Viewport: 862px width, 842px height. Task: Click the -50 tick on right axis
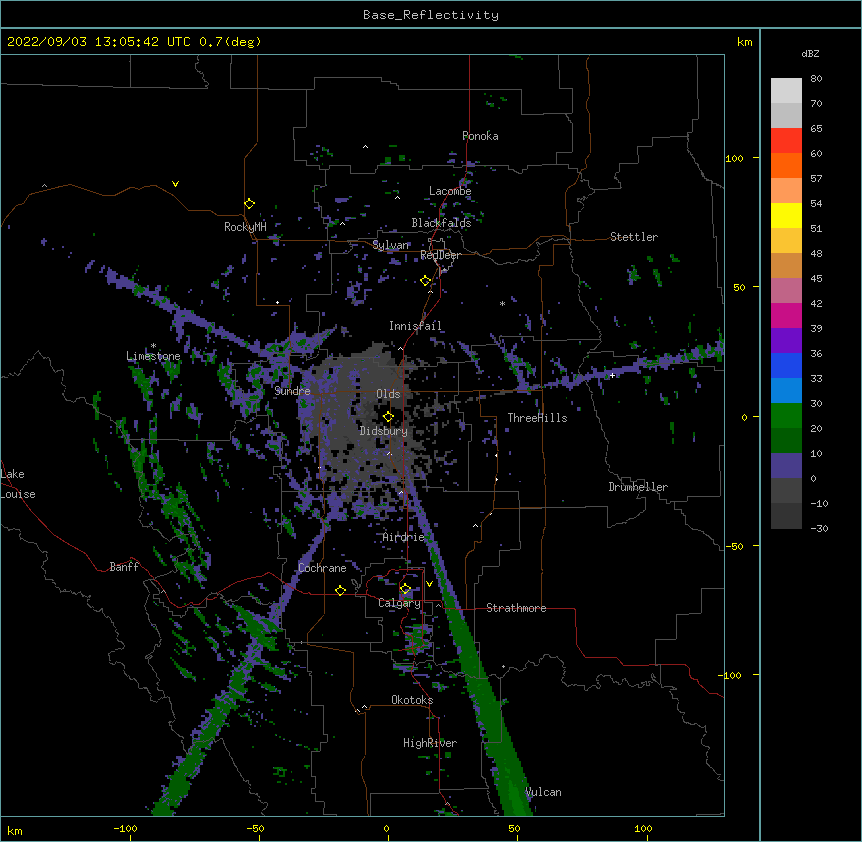tap(734, 546)
